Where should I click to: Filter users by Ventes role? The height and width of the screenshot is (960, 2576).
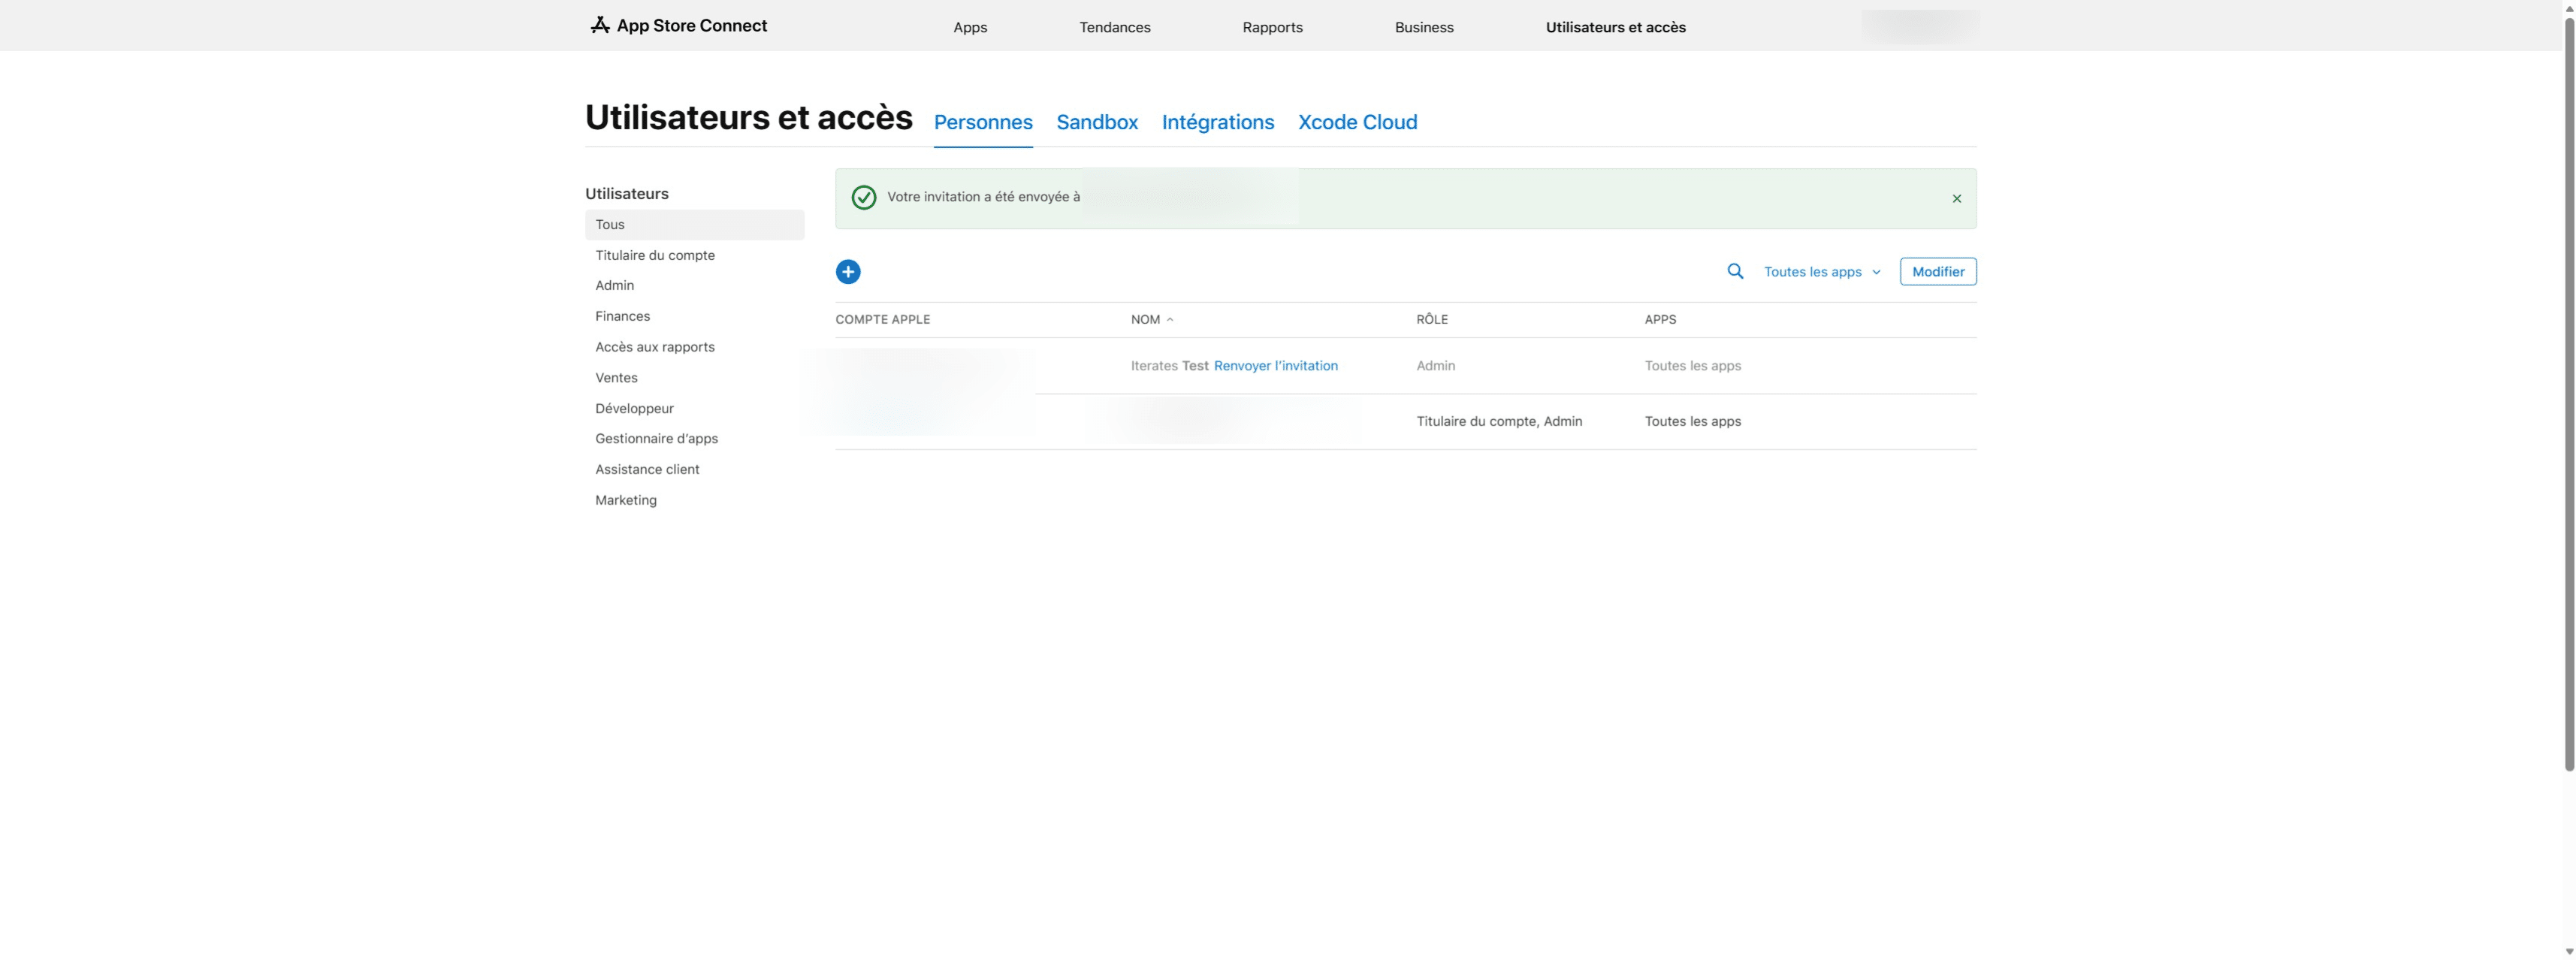coord(616,378)
